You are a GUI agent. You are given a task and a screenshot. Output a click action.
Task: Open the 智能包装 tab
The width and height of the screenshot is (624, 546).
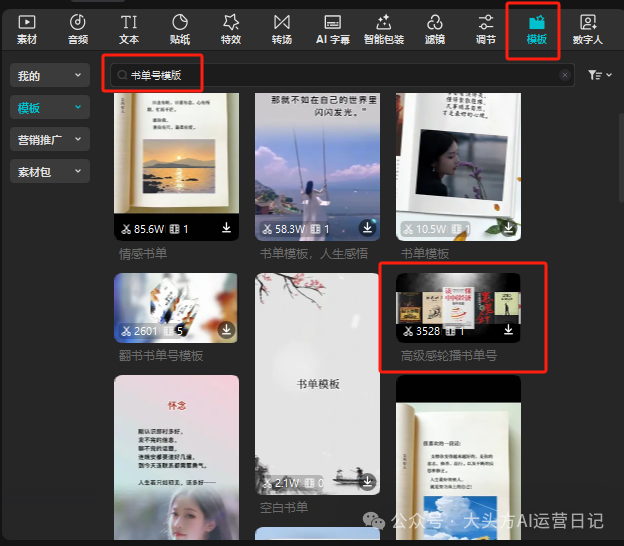tap(384, 29)
